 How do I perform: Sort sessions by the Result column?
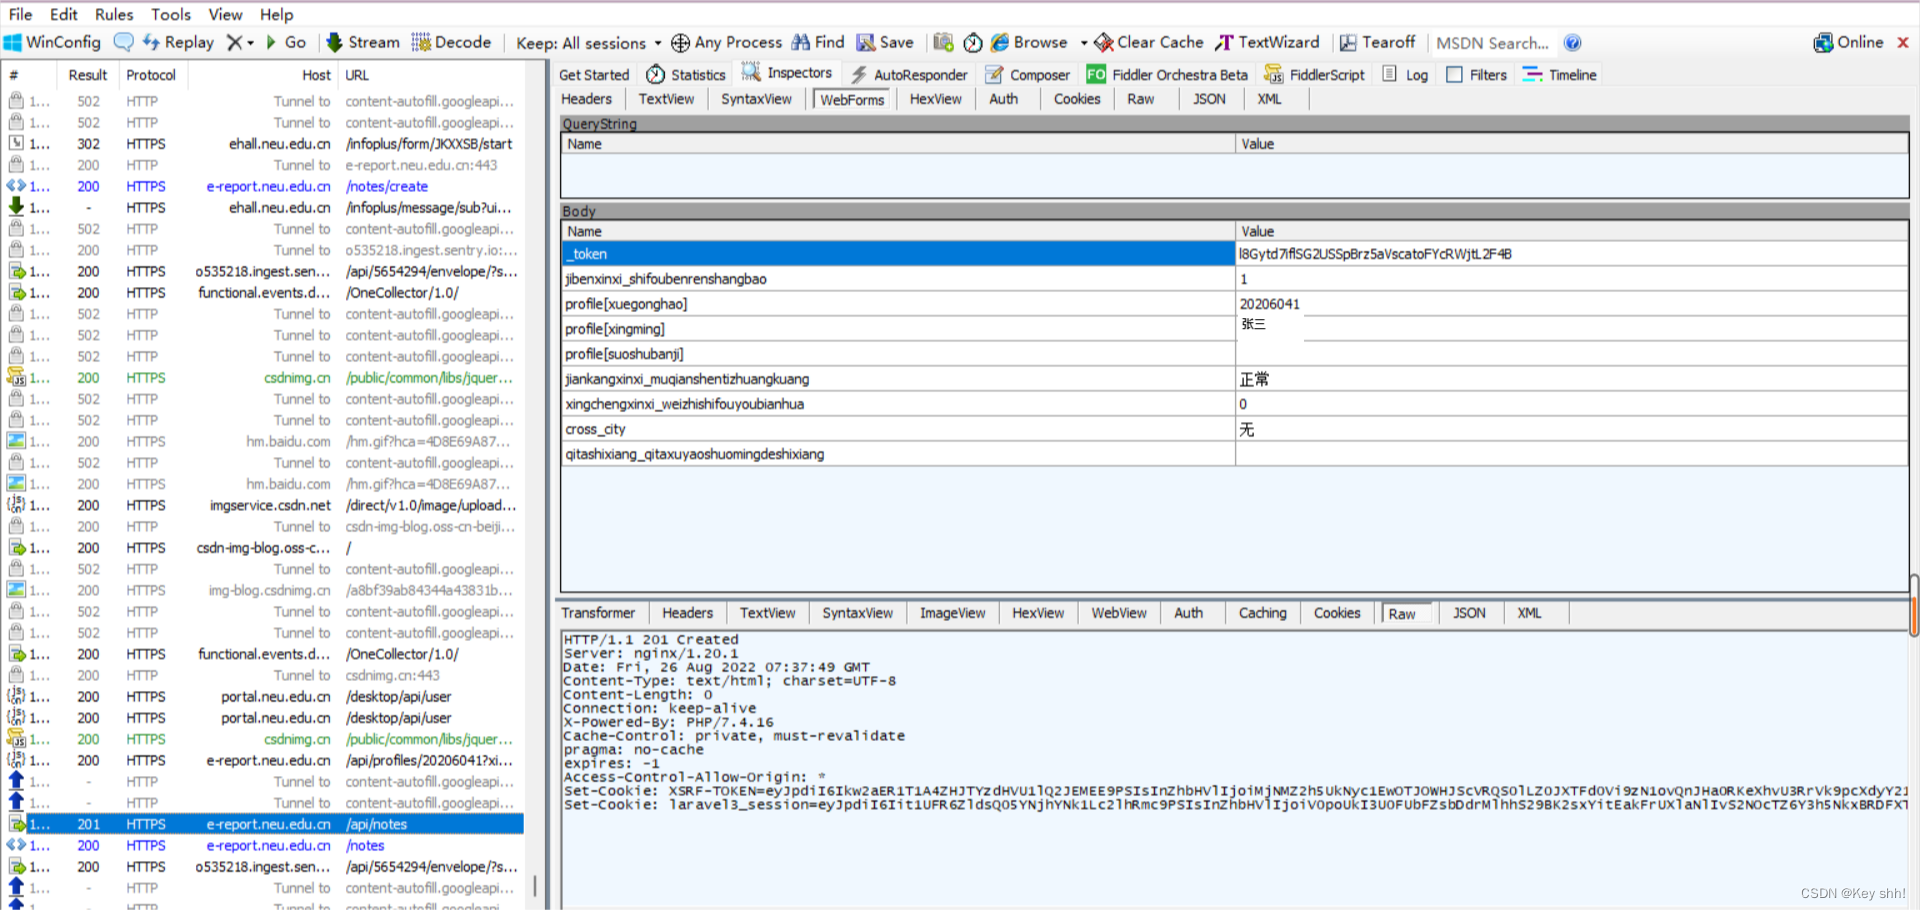[x=88, y=75]
